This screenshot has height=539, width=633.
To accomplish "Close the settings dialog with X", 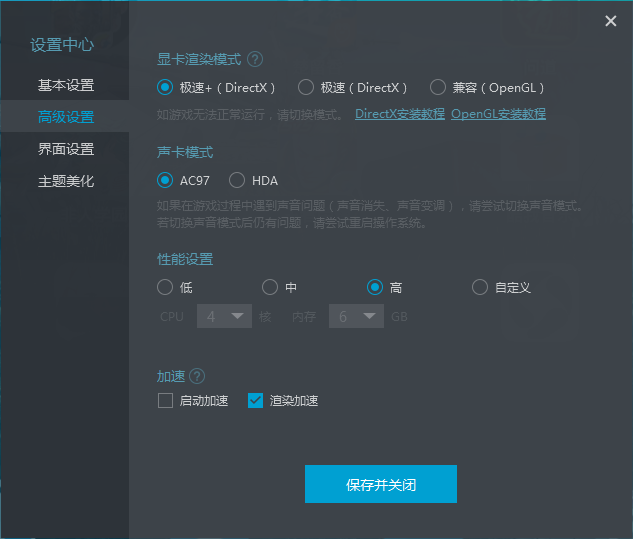I will 610,21.
